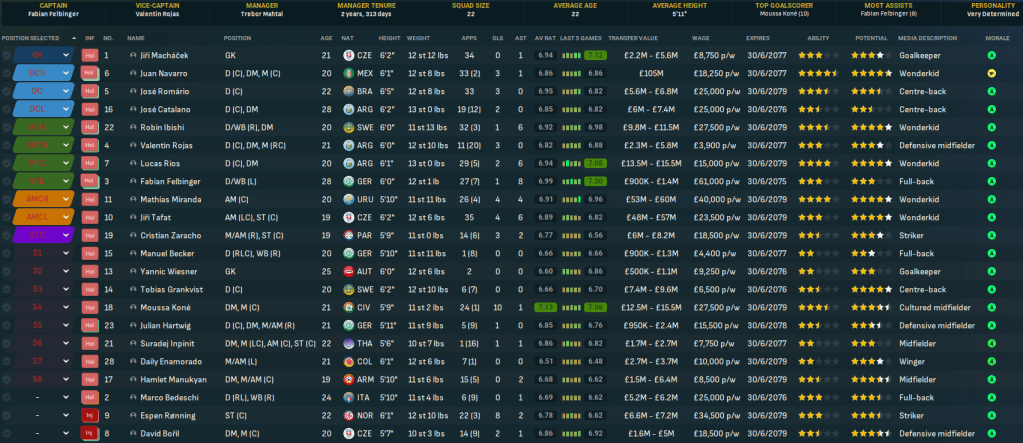Viewport: 1023px width, 443px height.
Task: Click the Brazil flag in José Romário's row
Action: (x=348, y=91)
